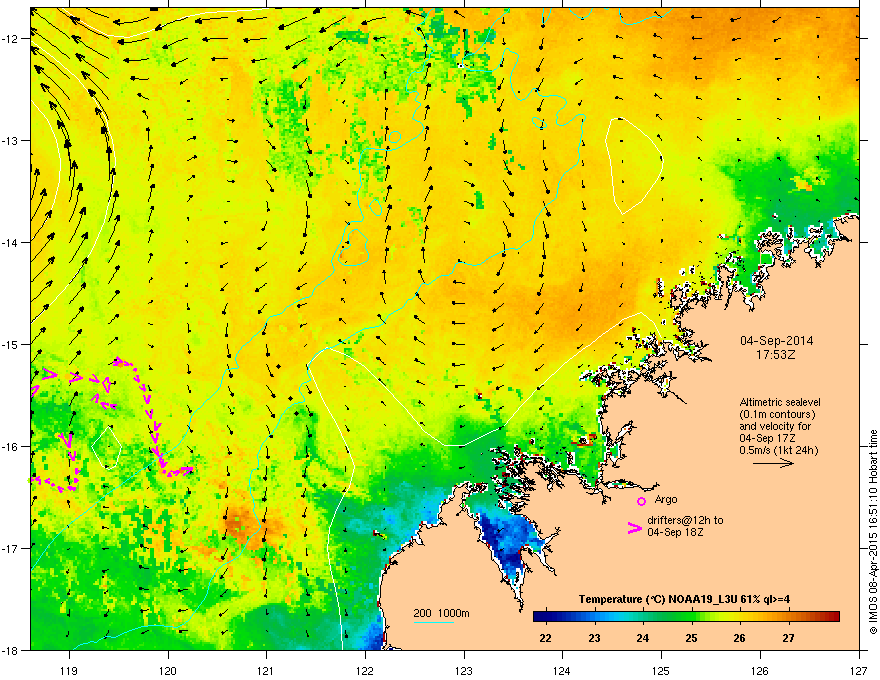Click the longitude axis label 123

(x=464, y=670)
